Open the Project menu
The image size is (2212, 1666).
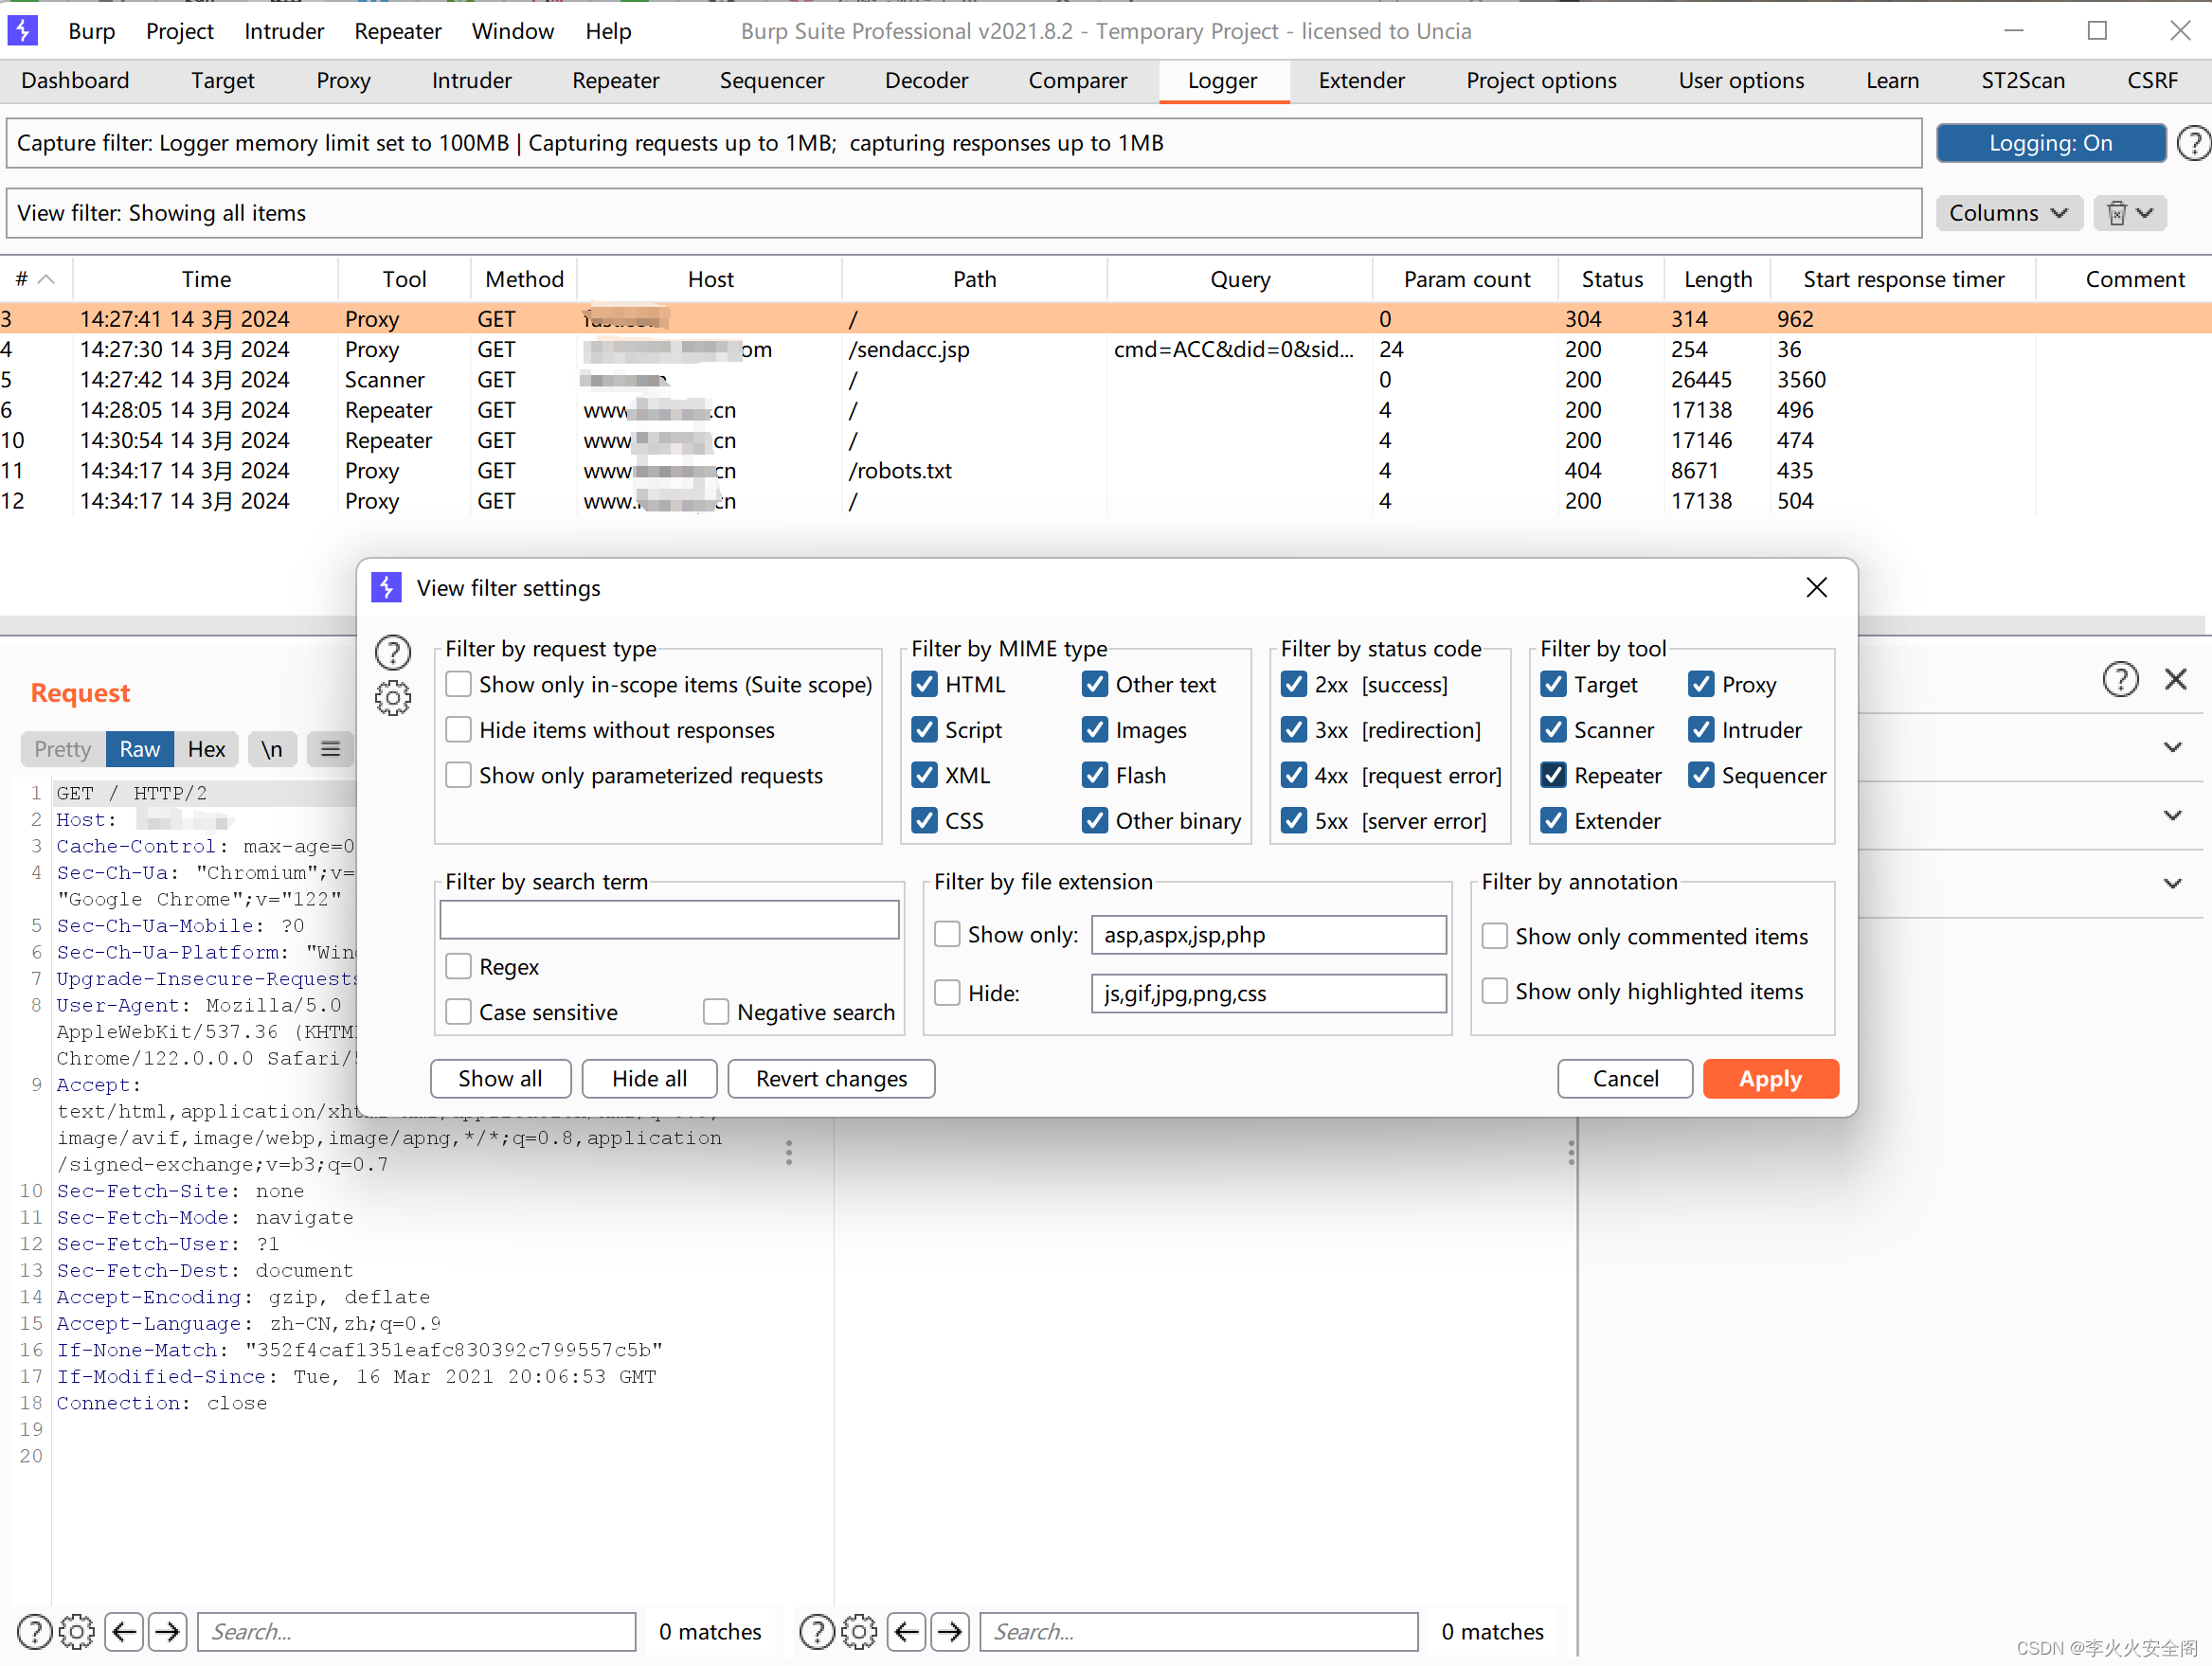[179, 31]
